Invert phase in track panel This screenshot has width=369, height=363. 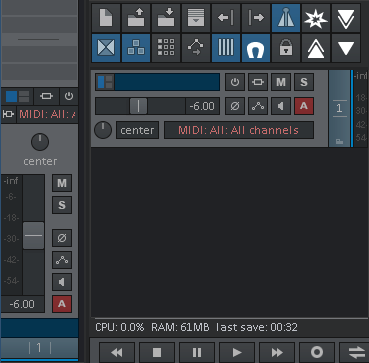(235, 106)
